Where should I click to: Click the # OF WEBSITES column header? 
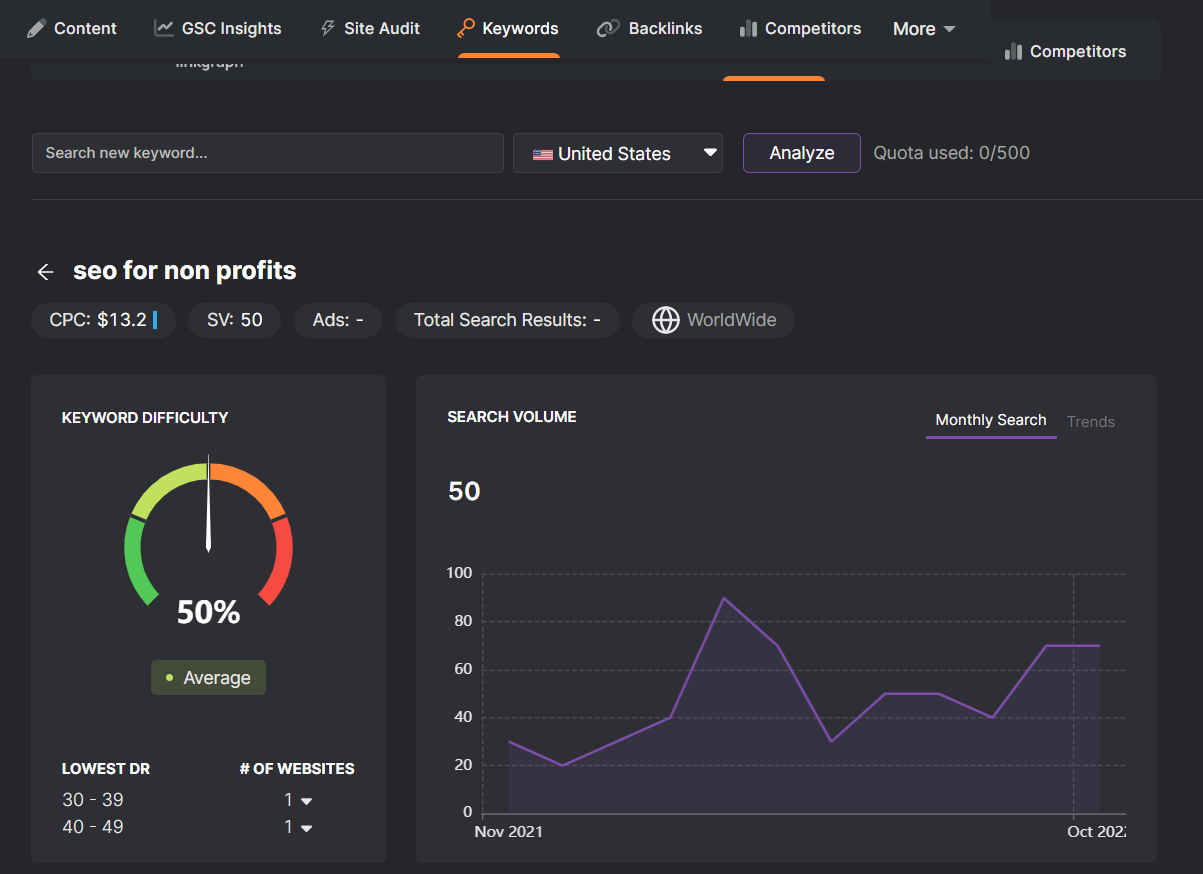[x=297, y=769]
